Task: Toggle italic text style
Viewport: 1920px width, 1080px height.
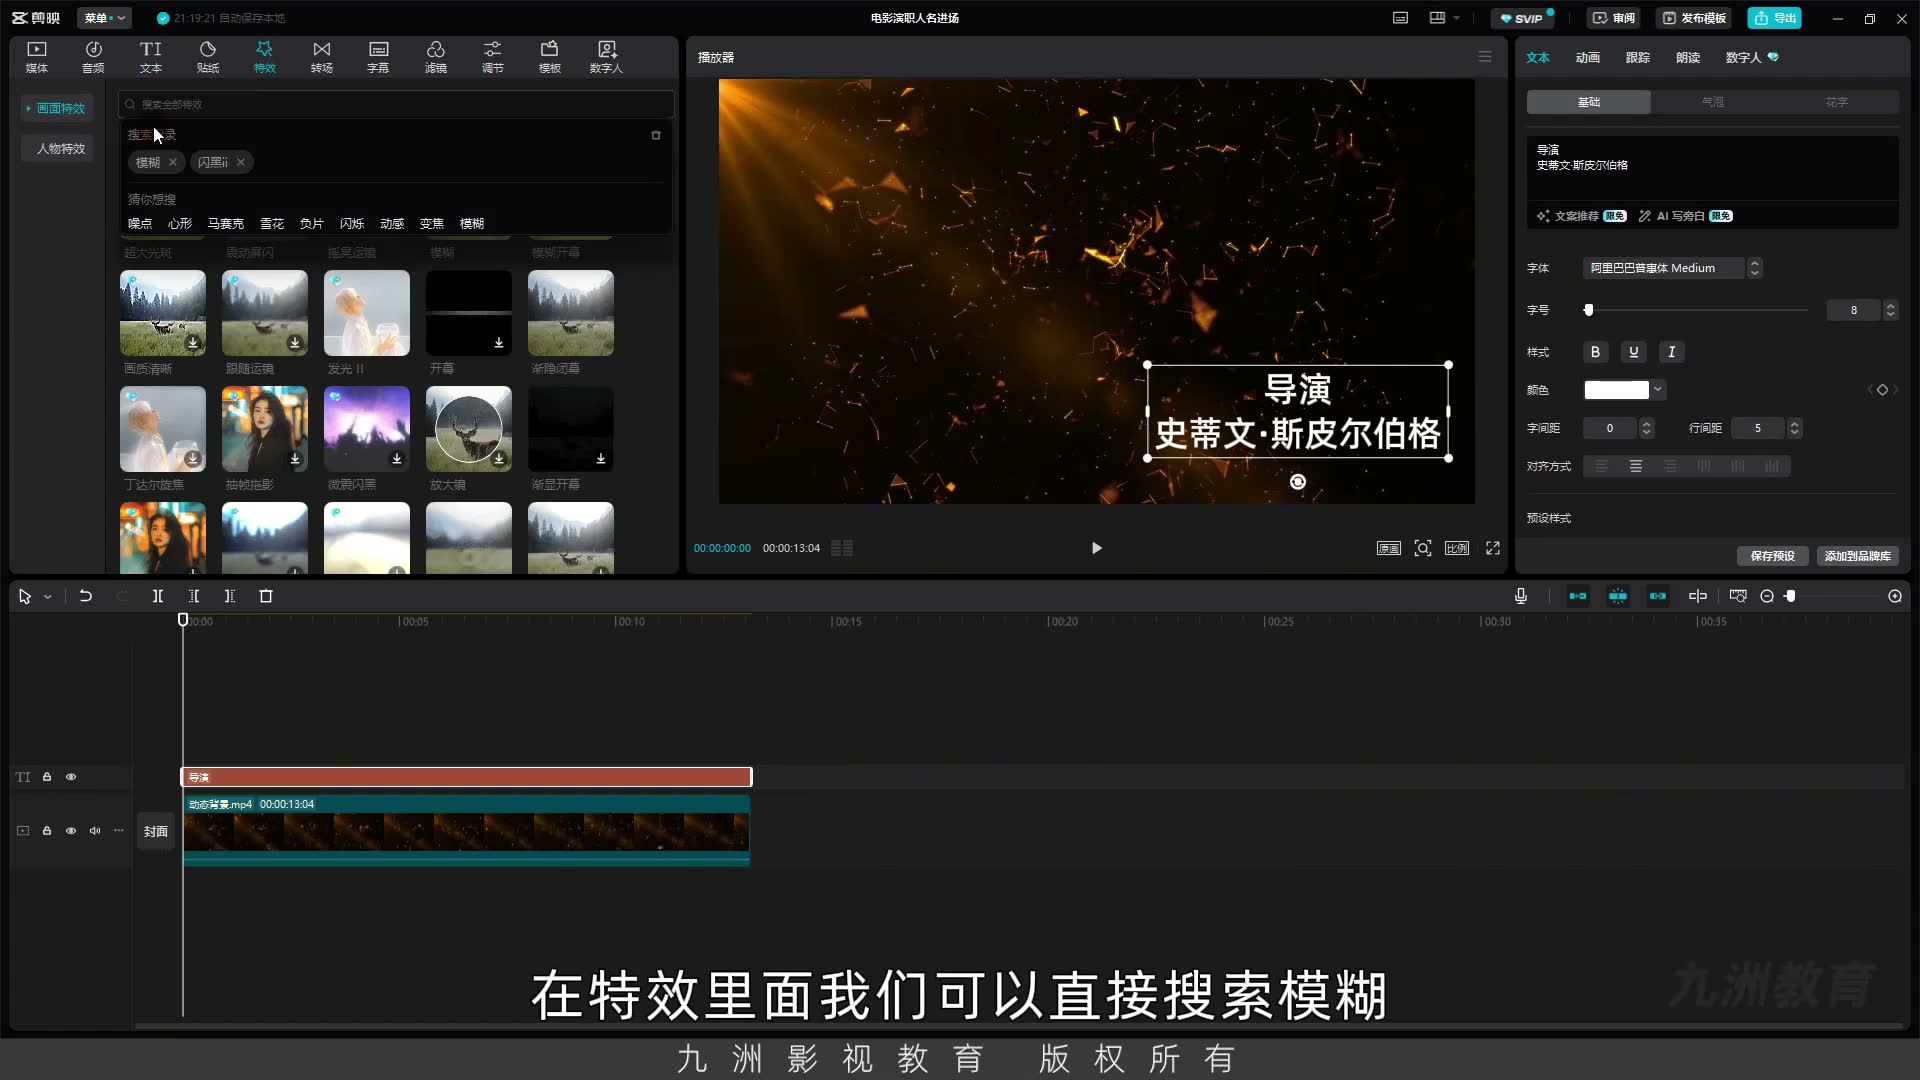Action: point(1672,352)
